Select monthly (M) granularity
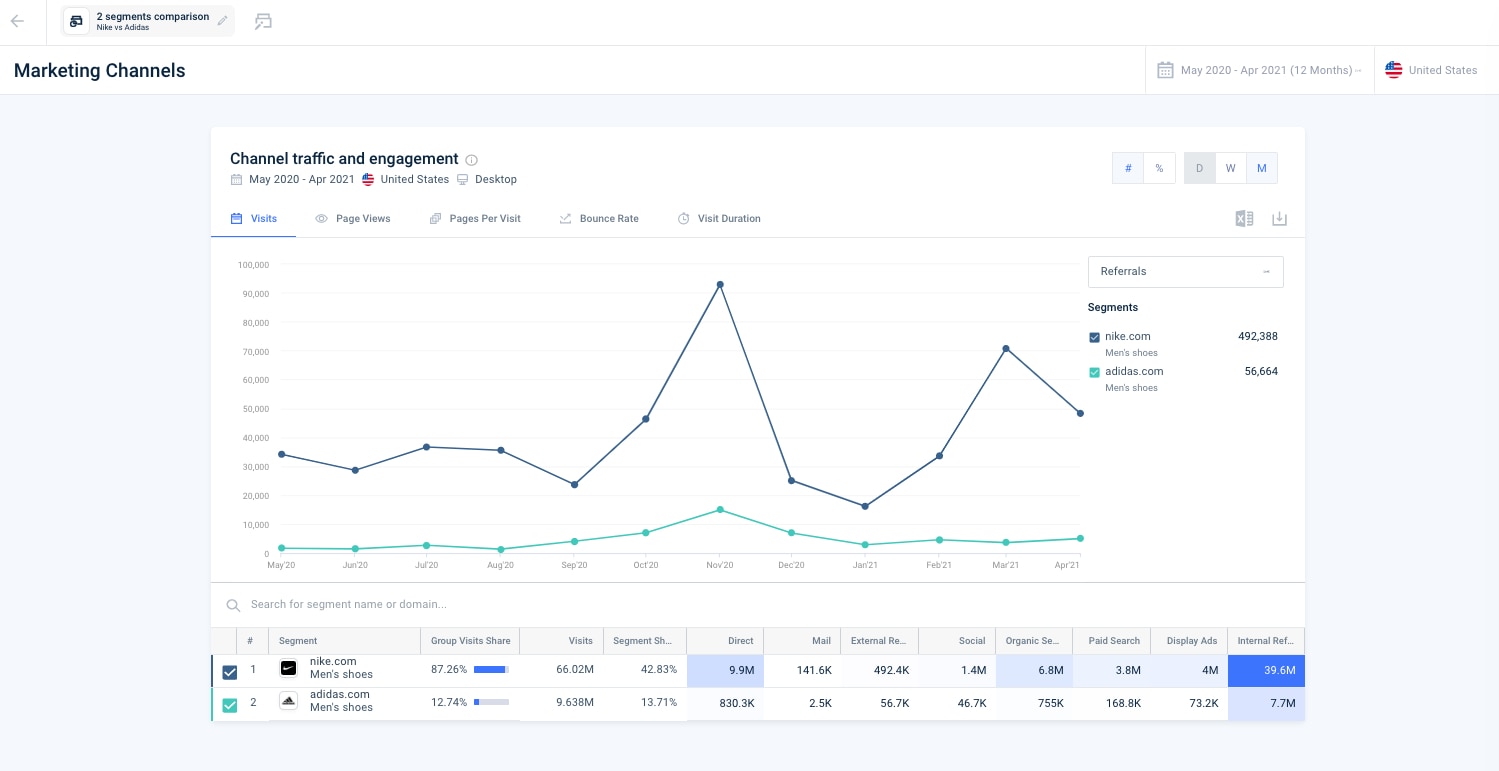 (x=1262, y=168)
